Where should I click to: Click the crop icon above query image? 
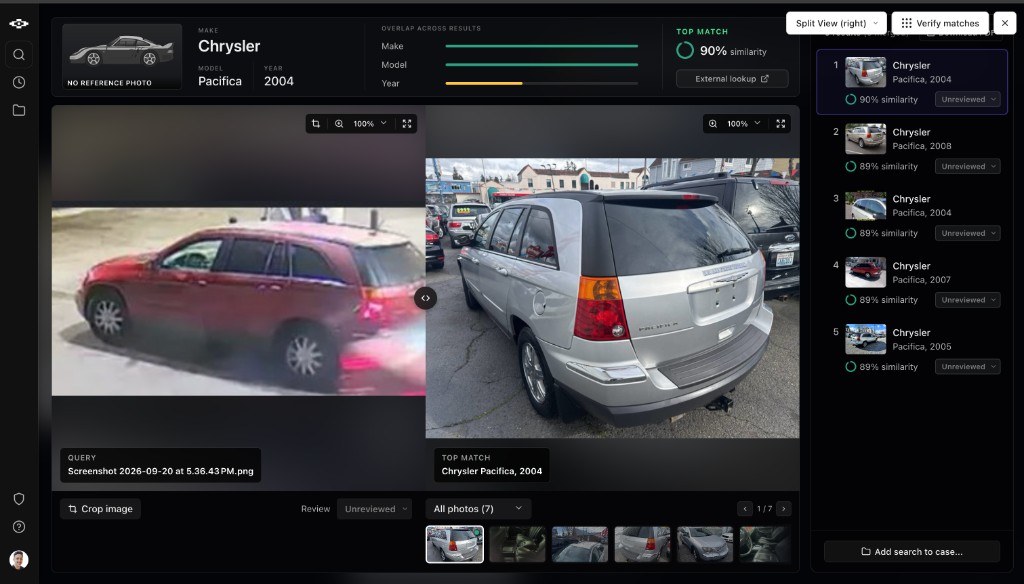coord(316,123)
